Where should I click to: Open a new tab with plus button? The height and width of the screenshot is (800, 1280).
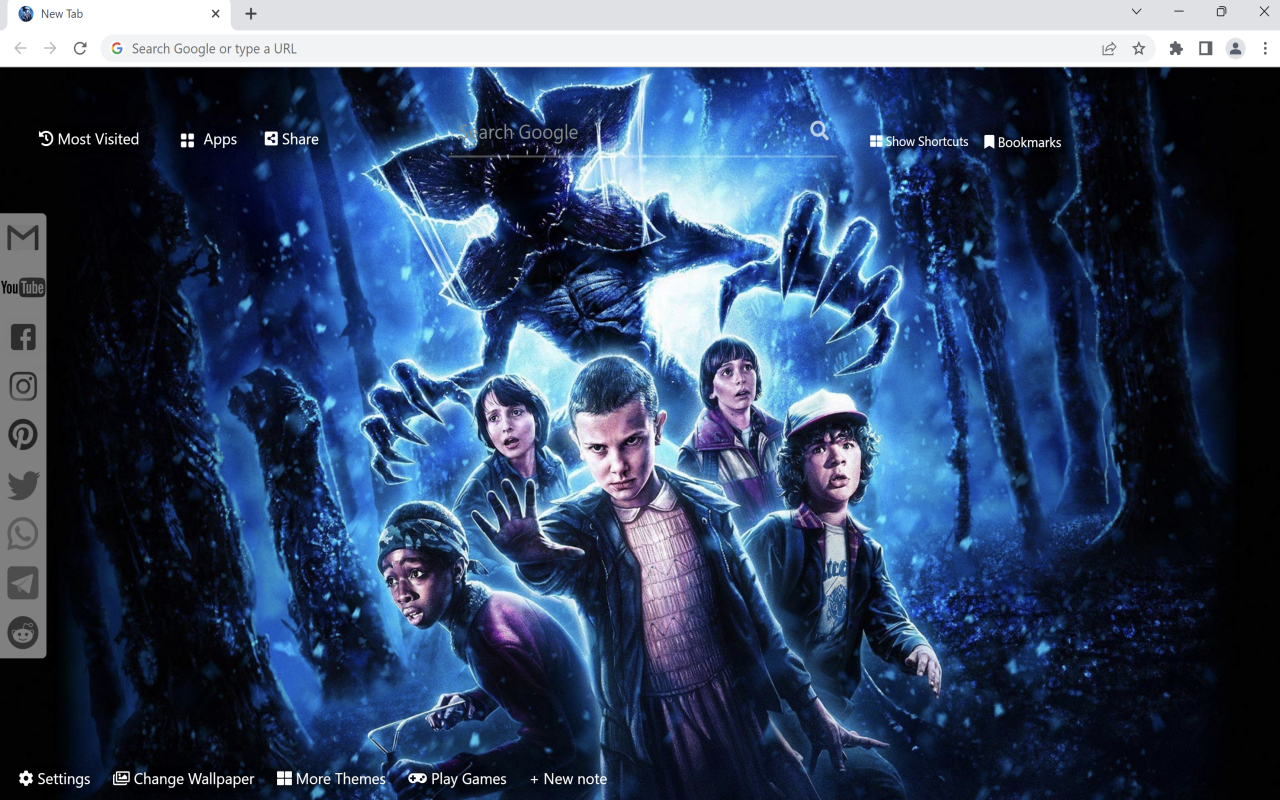tap(251, 14)
